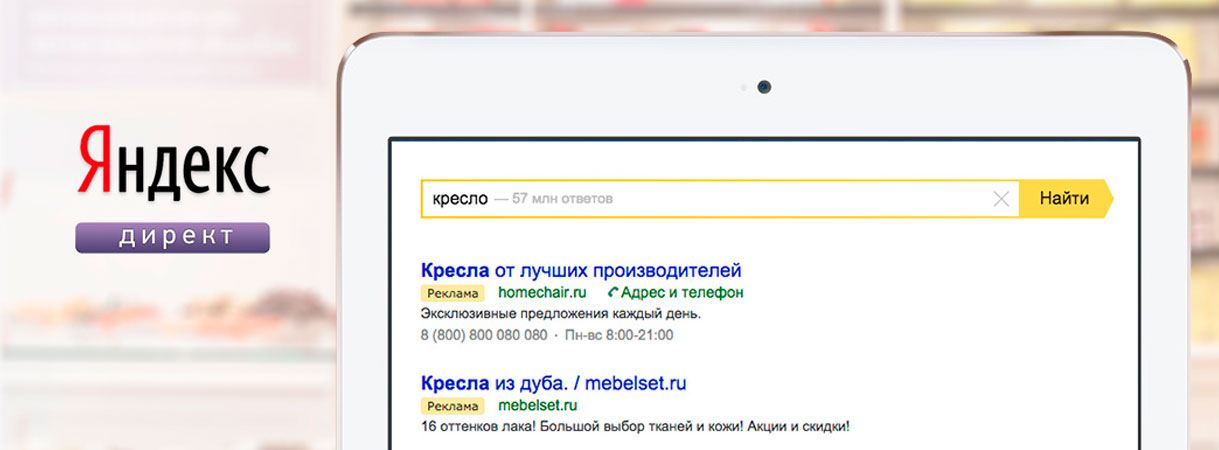Open the Кресла от лучших производителей ad

pos(581,270)
